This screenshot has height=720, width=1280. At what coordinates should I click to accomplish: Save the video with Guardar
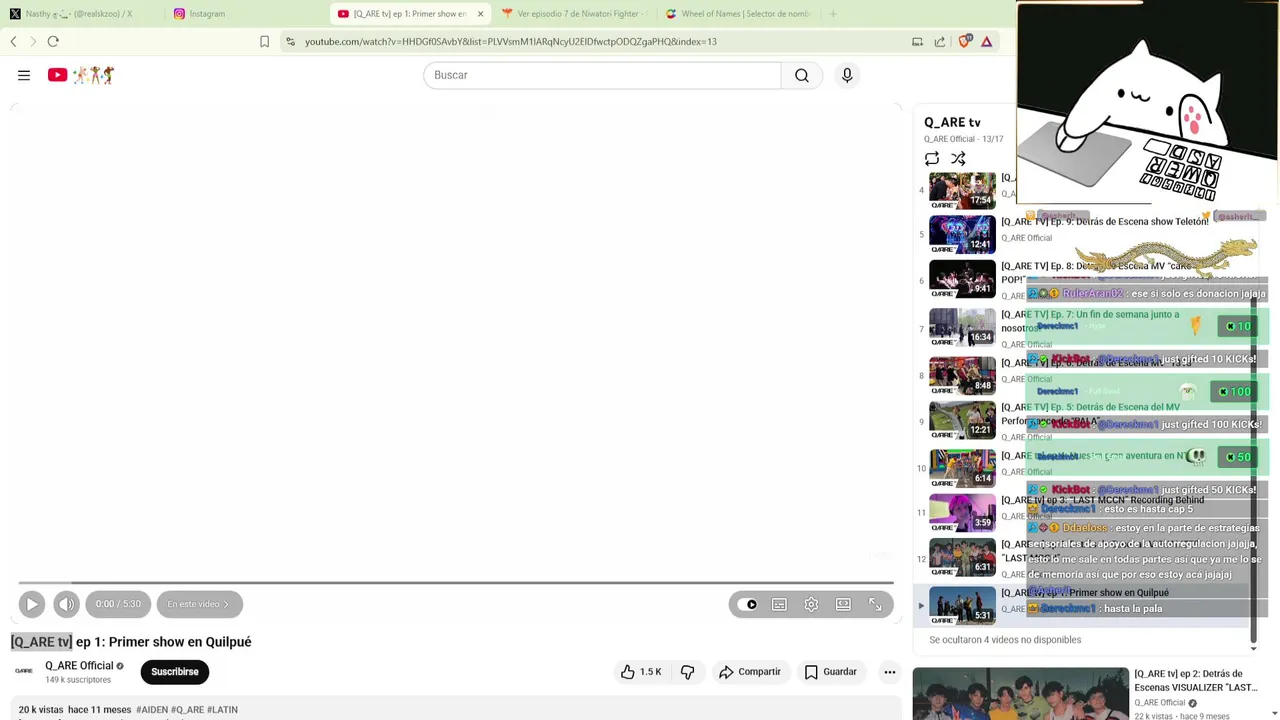click(x=831, y=672)
